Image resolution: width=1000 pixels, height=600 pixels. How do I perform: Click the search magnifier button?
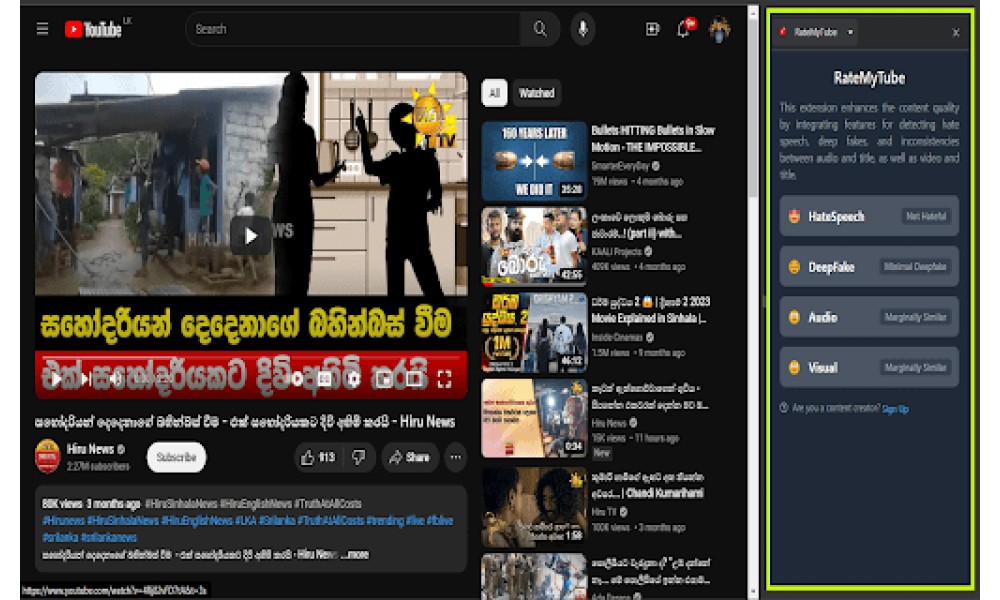pos(540,29)
